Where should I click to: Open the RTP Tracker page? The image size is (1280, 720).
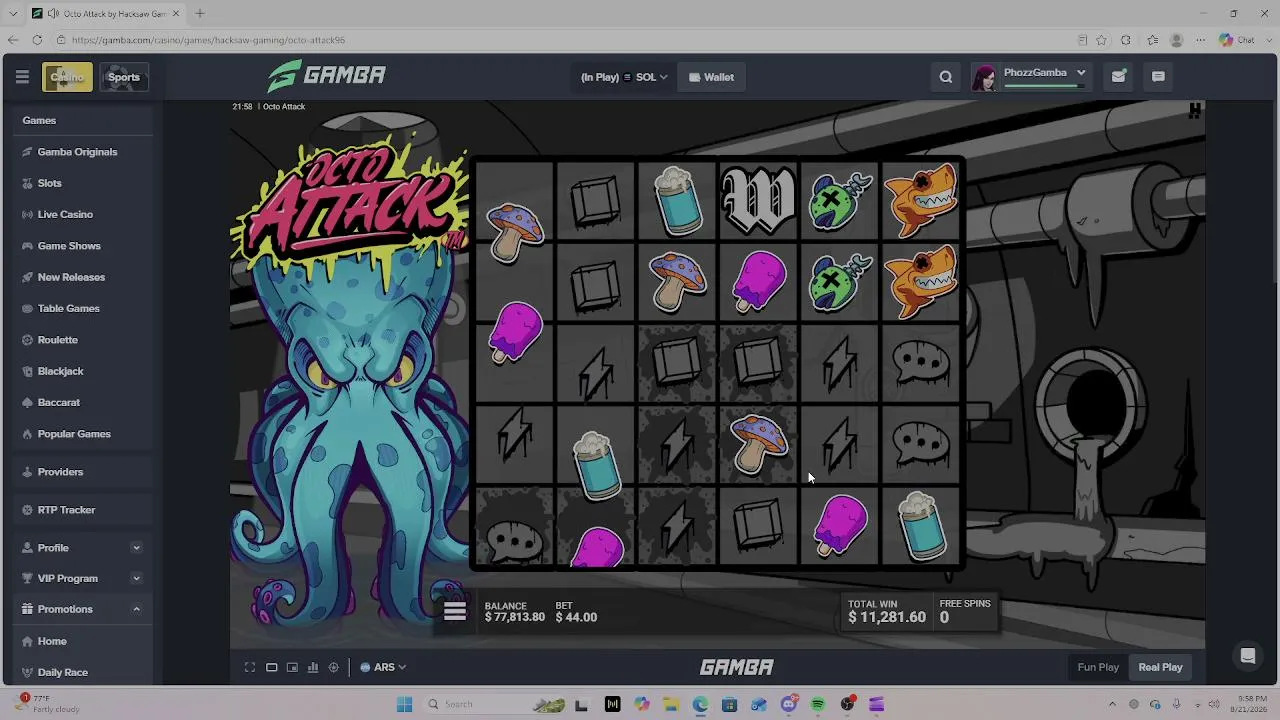tap(82, 510)
